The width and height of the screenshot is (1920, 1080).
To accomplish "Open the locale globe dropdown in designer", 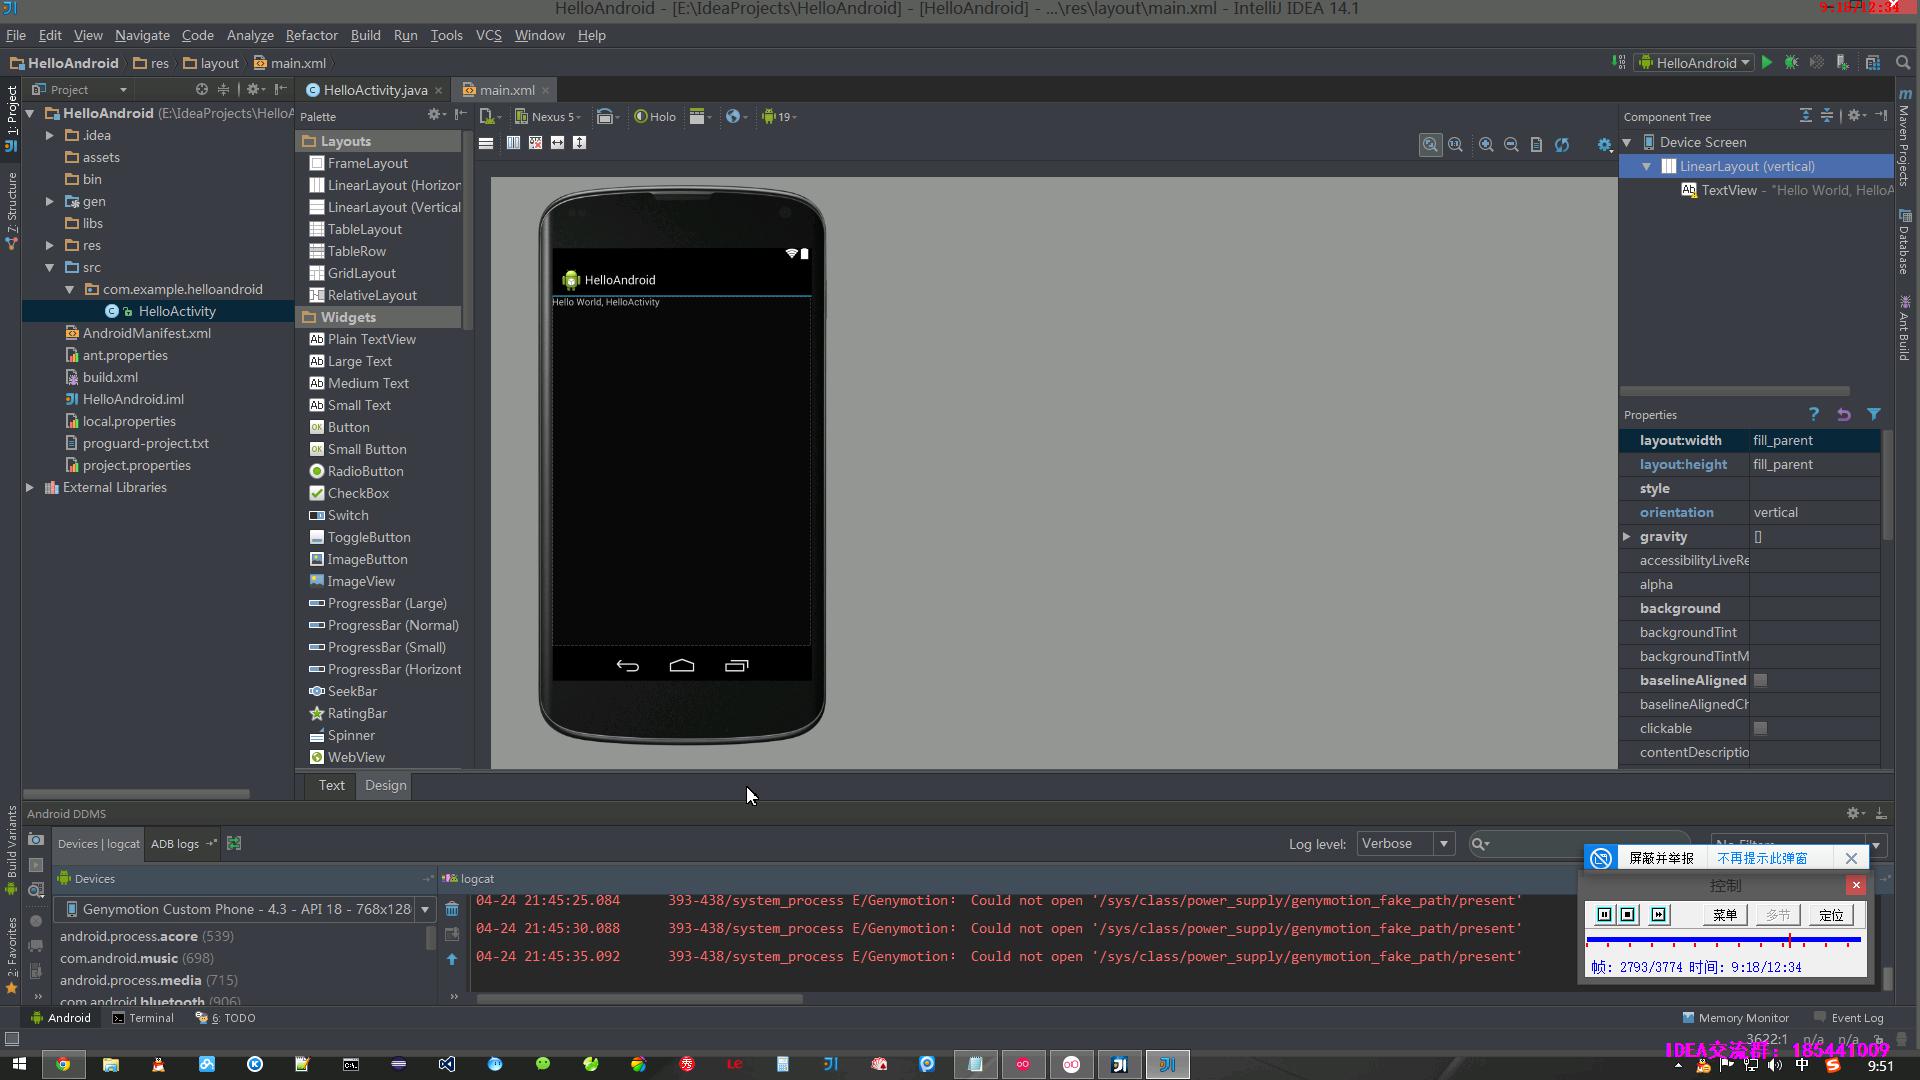I will [x=737, y=117].
